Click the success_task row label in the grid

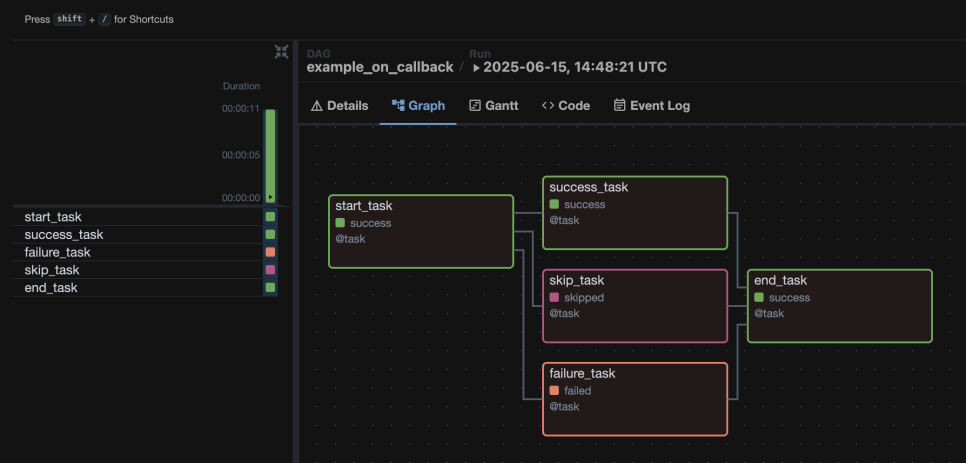click(64, 235)
